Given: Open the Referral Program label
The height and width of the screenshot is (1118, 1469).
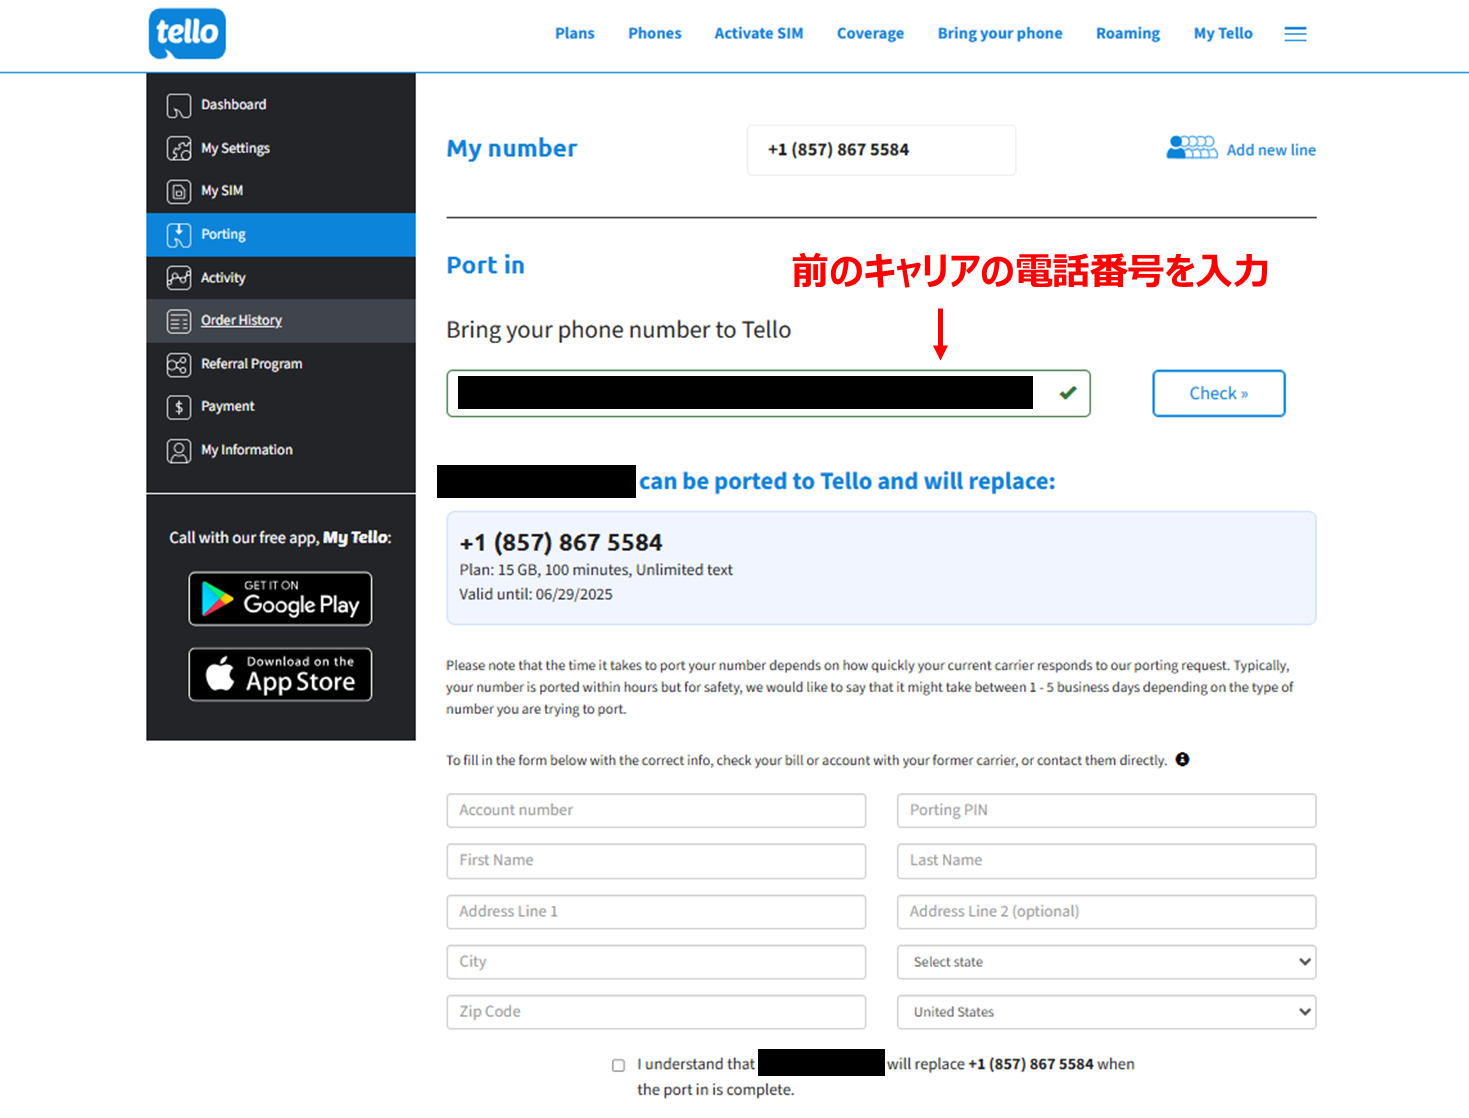Looking at the screenshot, I should [252, 364].
